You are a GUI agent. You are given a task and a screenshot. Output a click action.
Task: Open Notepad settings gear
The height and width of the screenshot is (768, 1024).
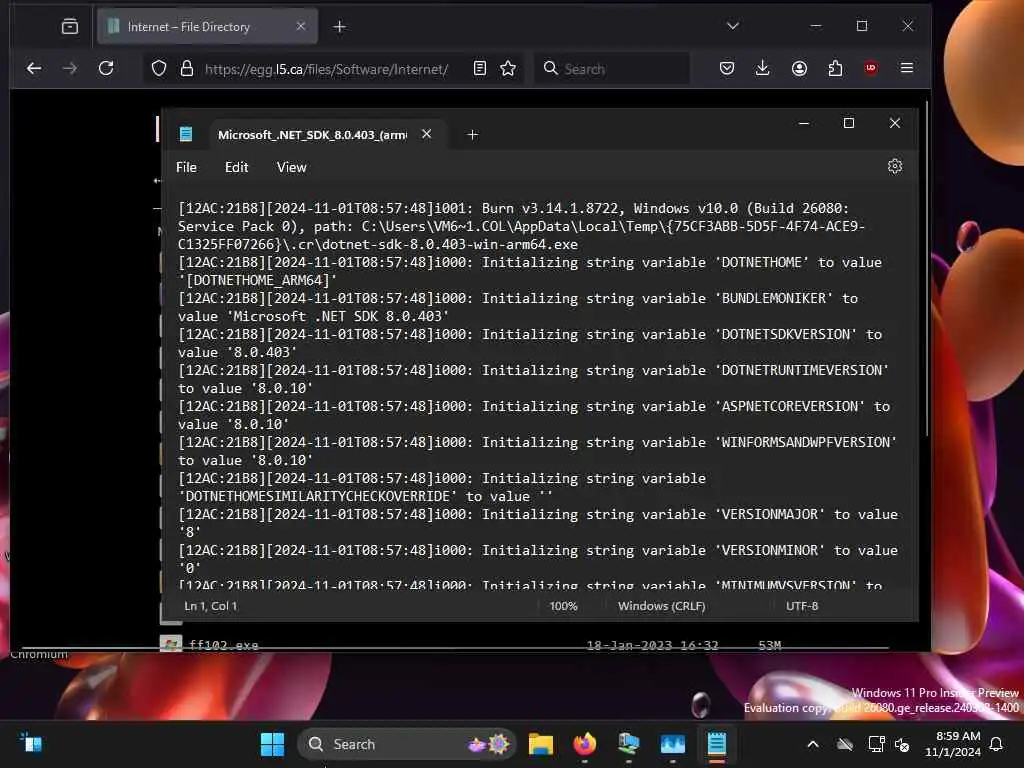pyautogui.click(x=895, y=167)
